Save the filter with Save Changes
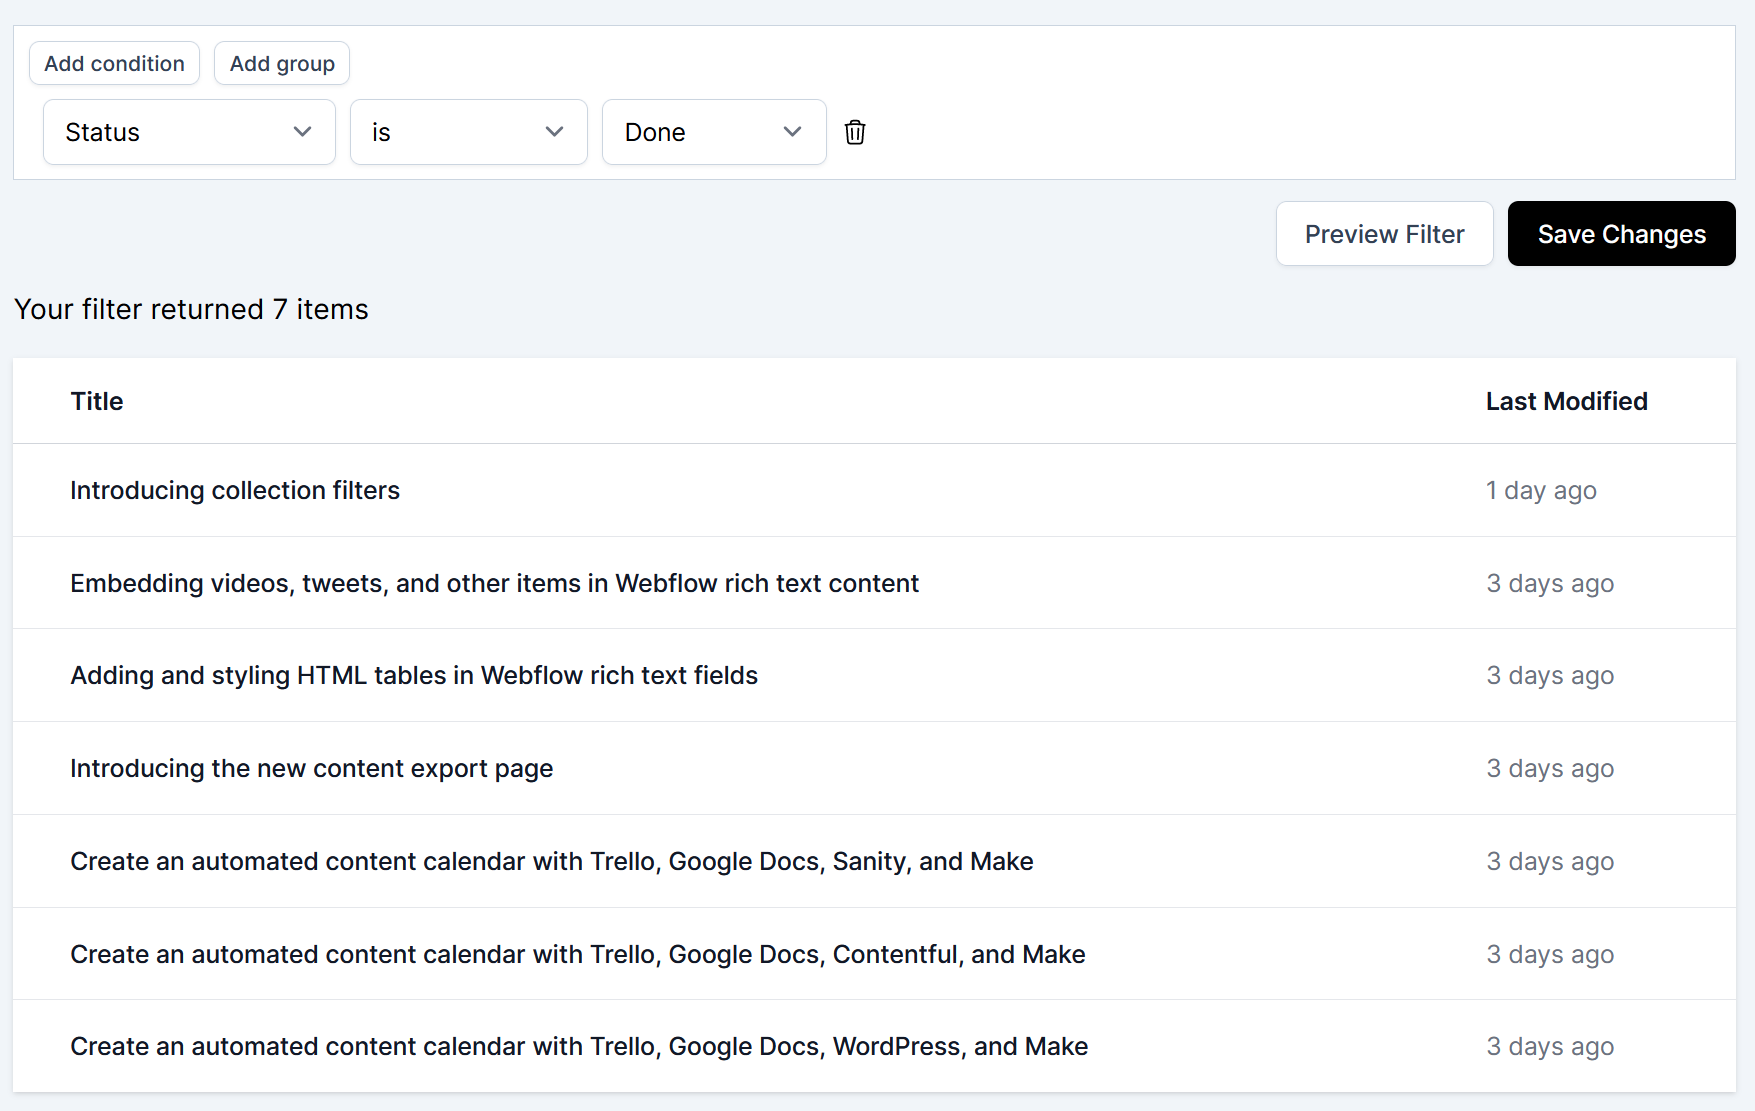The image size is (1755, 1111). tap(1621, 234)
